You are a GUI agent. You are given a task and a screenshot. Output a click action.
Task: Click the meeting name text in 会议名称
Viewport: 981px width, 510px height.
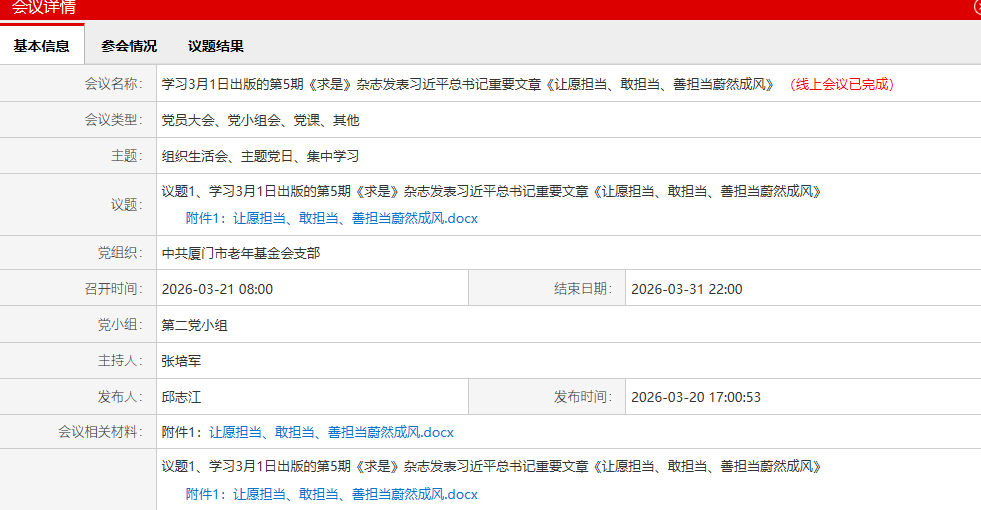tap(468, 84)
